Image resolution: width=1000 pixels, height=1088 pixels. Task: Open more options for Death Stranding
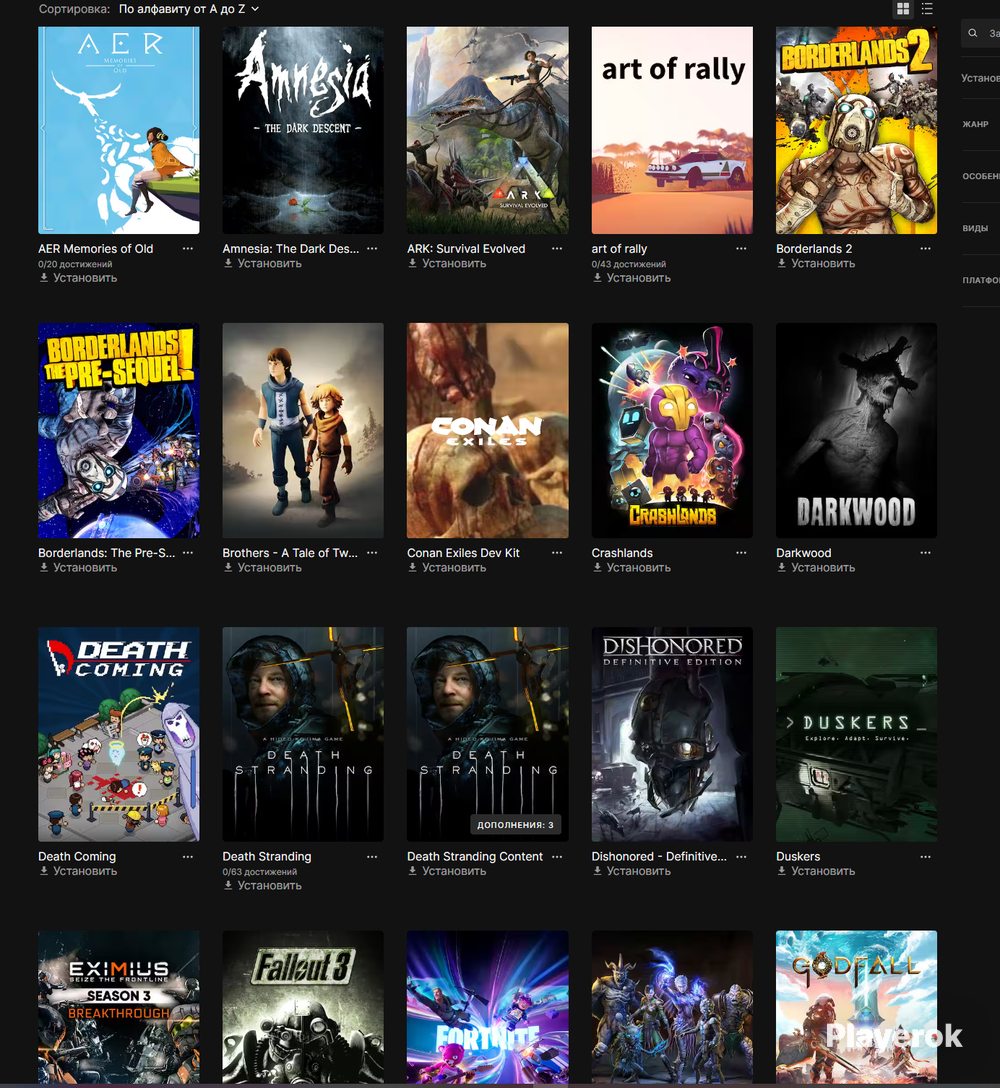pyautogui.click(x=372, y=857)
